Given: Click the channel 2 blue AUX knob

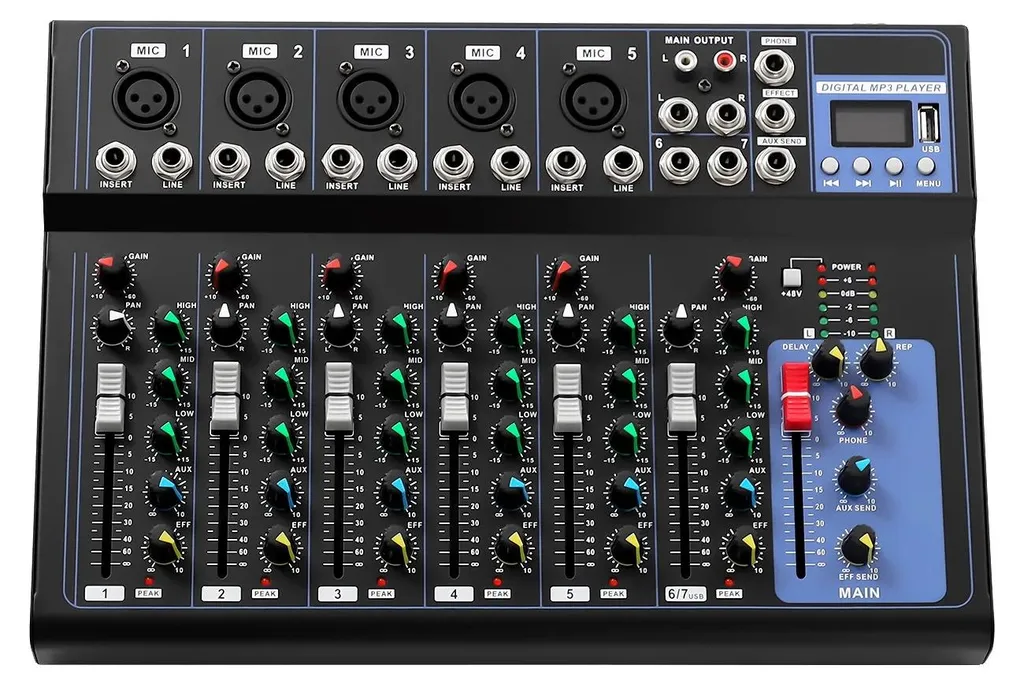Looking at the screenshot, I should [x=281, y=493].
